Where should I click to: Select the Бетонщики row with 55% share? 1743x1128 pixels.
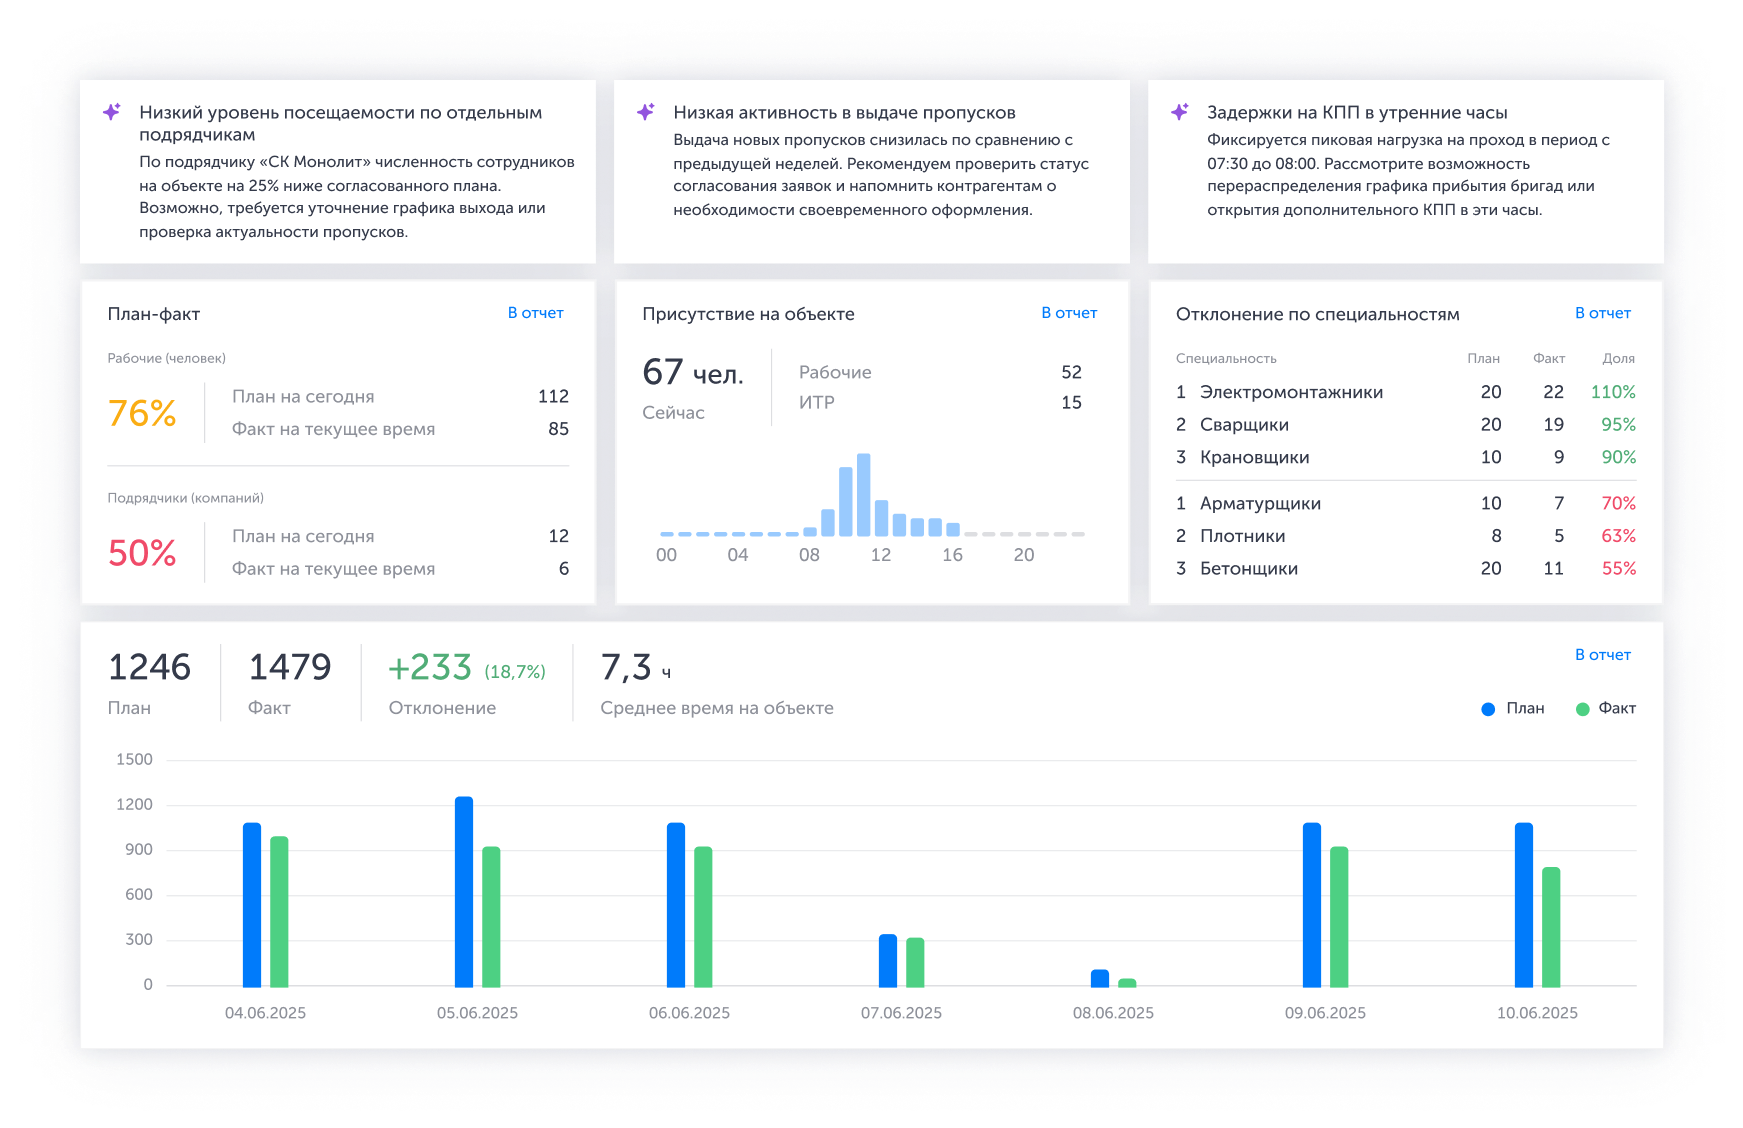pyautogui.click(x=1249, y=568)
